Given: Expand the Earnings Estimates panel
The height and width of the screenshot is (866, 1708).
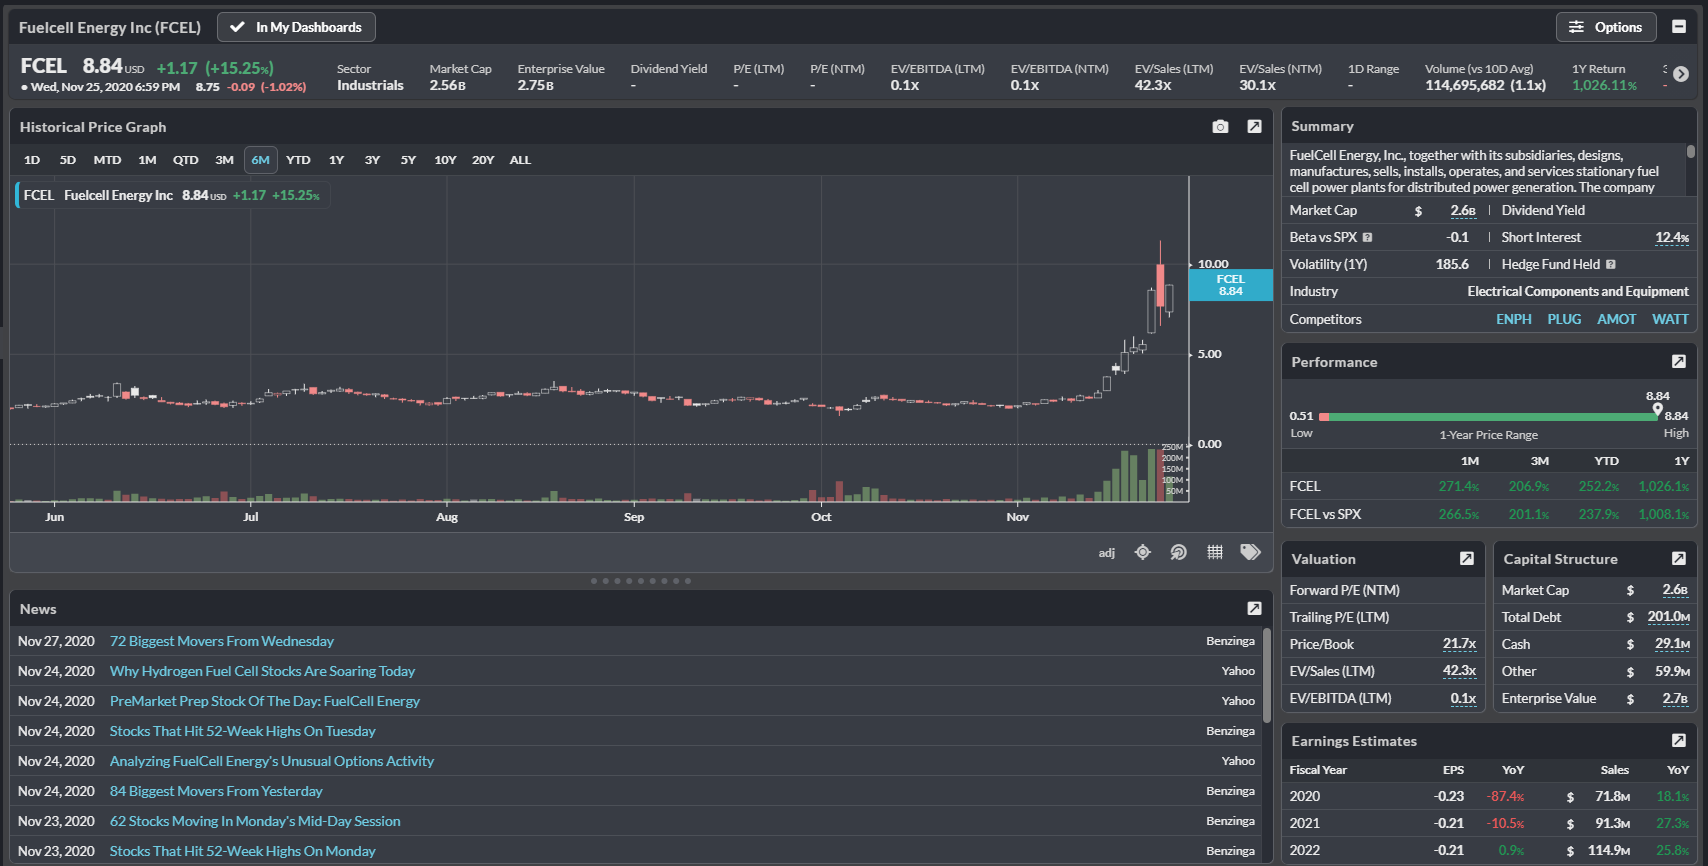Looking at the screenshot, I should pos(1678,741).
